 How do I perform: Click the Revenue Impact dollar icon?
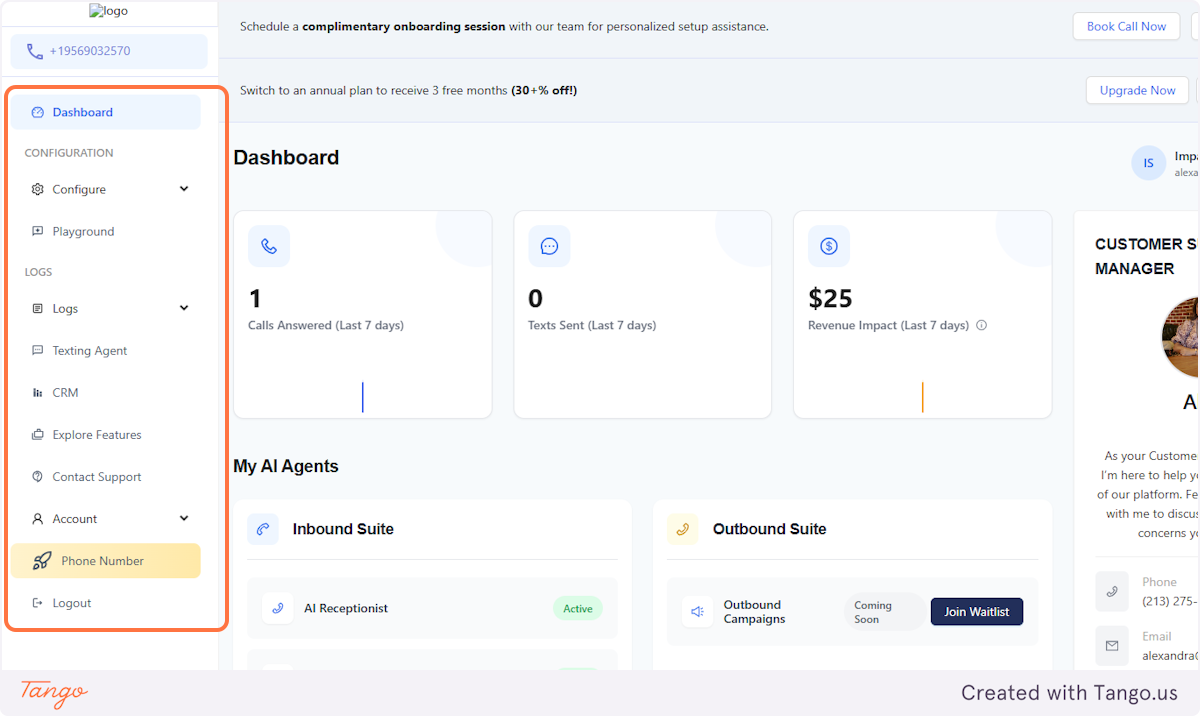tap(828, 246)
